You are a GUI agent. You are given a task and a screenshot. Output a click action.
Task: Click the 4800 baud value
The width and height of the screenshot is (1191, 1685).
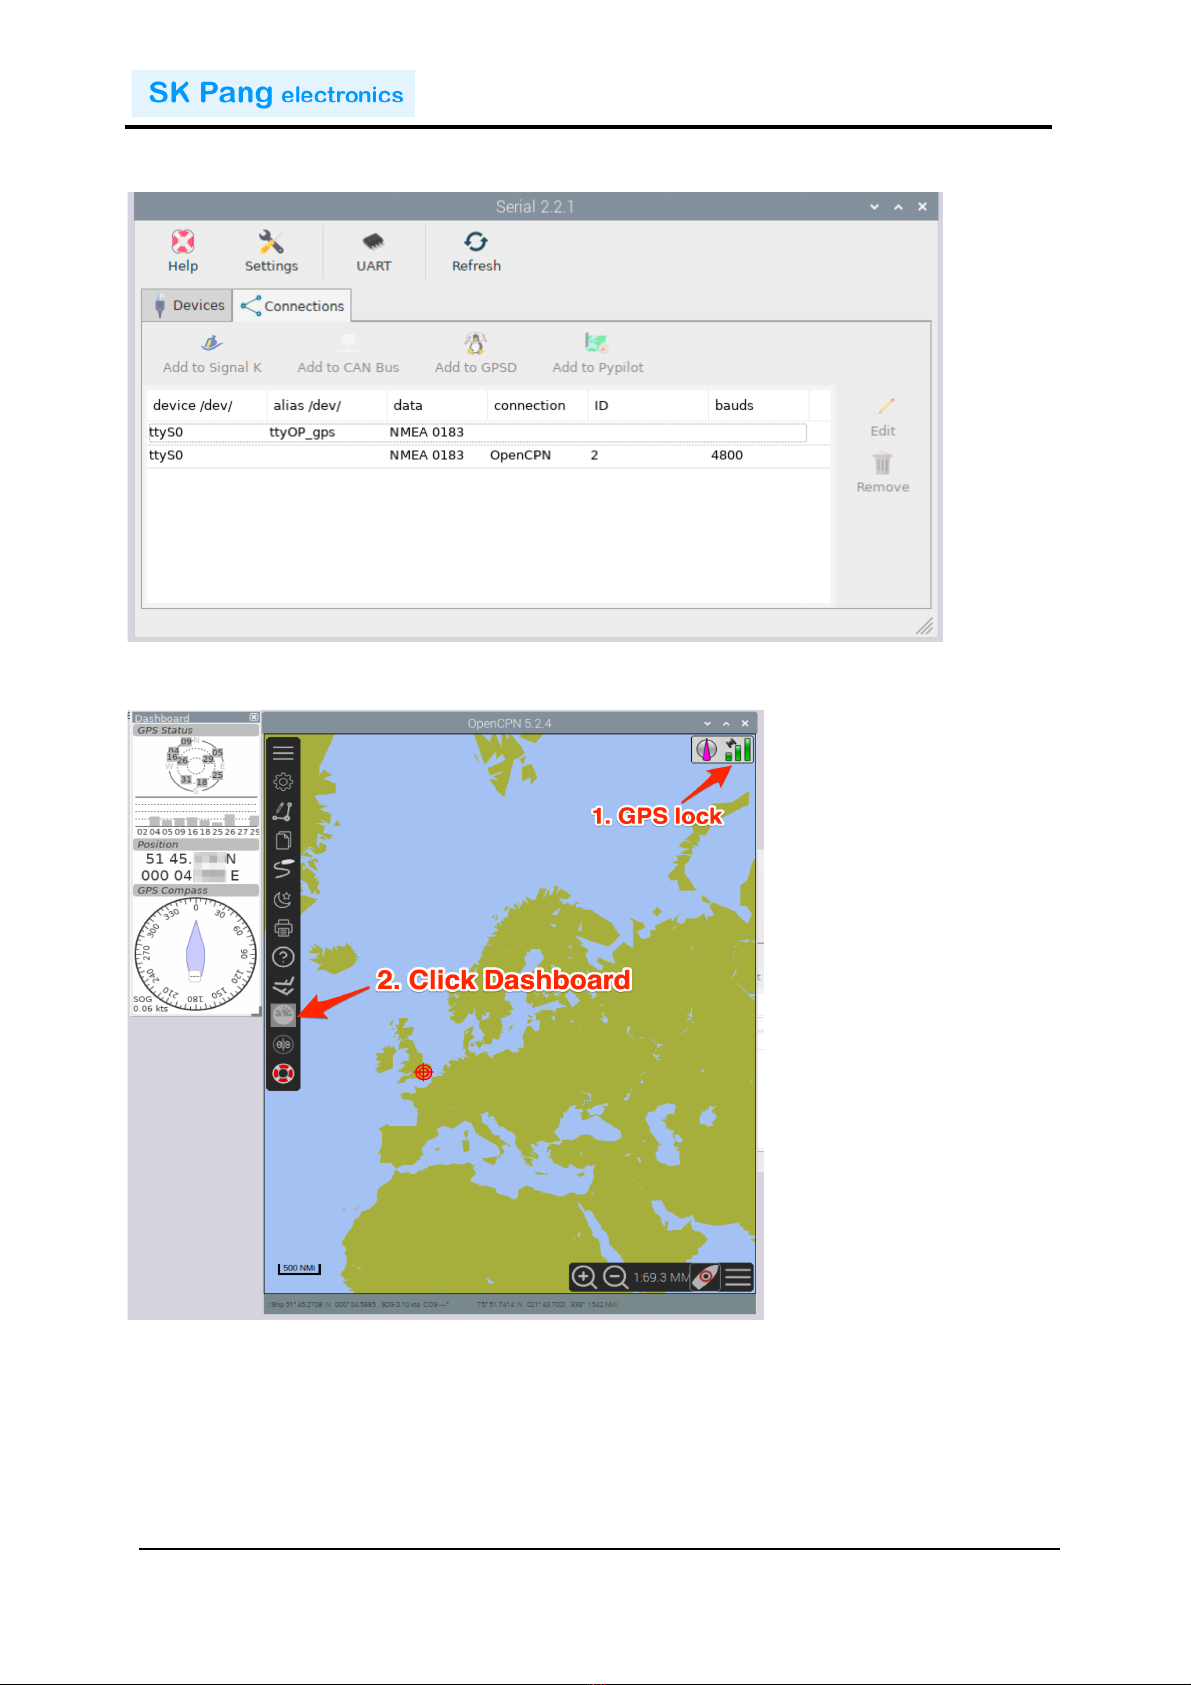coord(727,455)
